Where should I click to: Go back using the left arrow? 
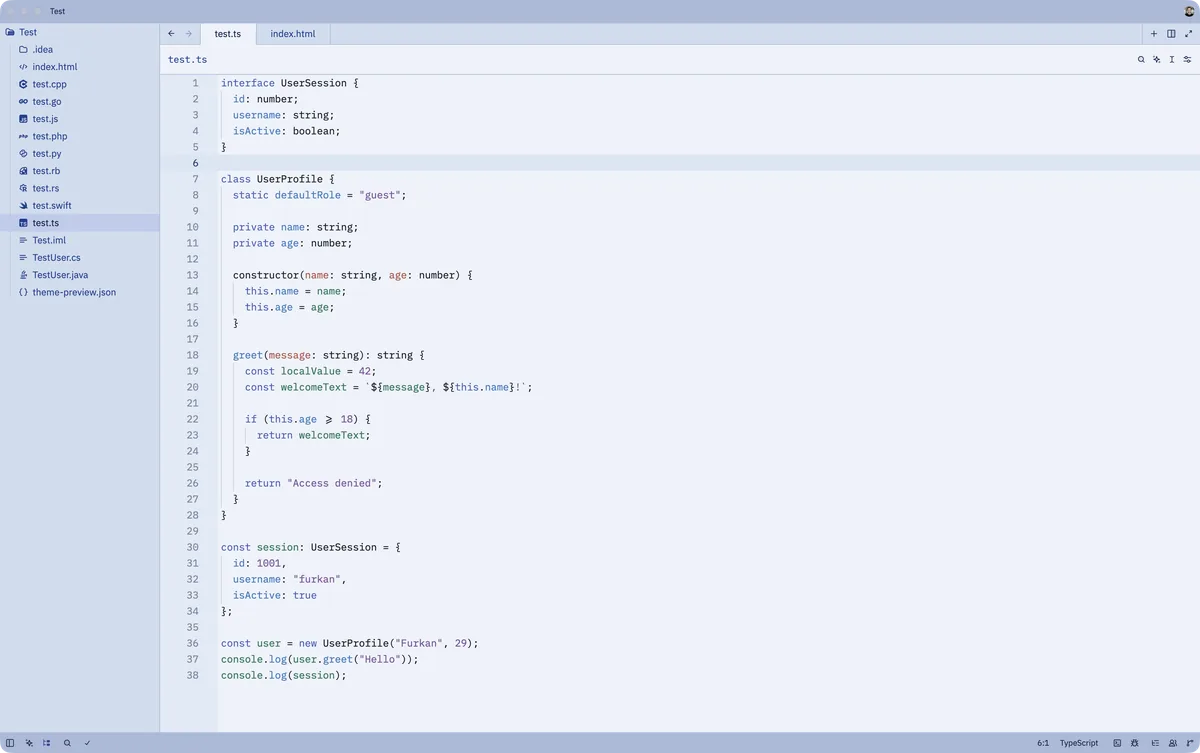click(x=171, y=33)
